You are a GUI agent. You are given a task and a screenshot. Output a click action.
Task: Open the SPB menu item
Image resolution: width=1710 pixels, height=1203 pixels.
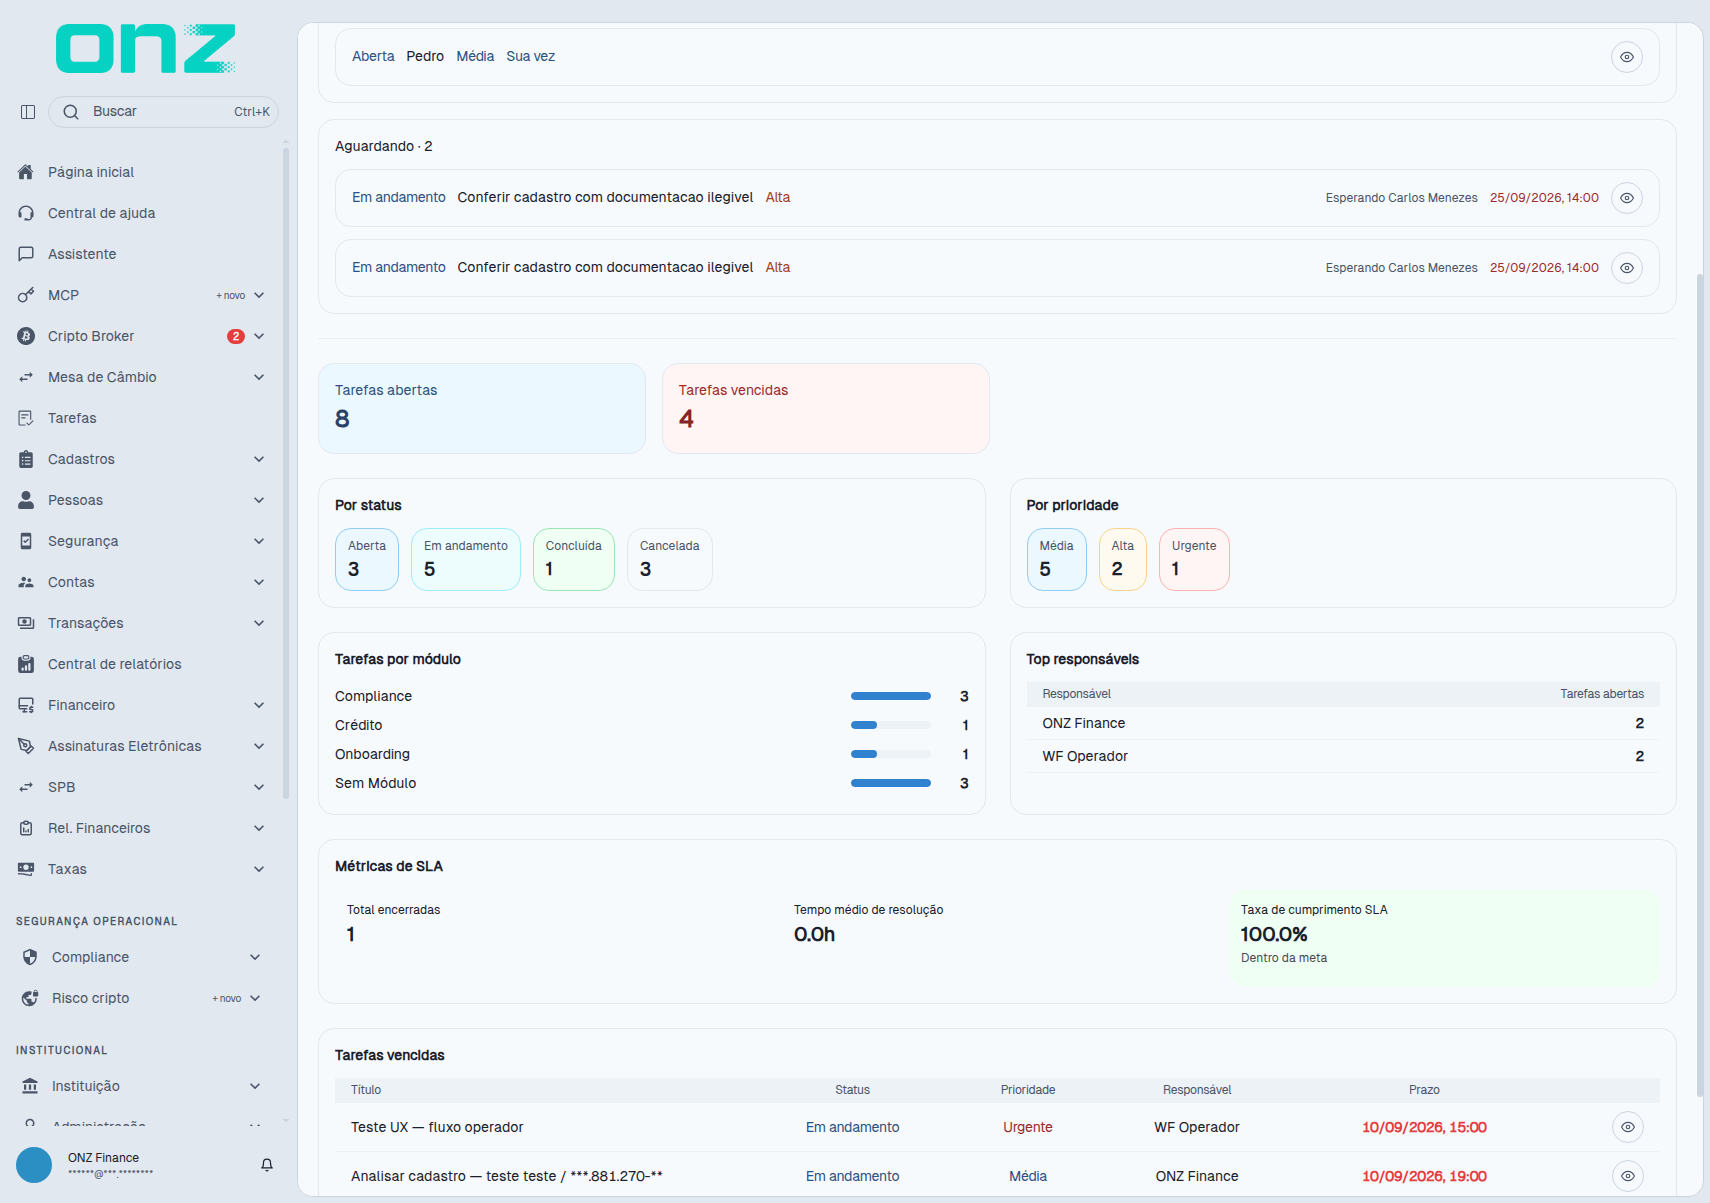point(142,787)
